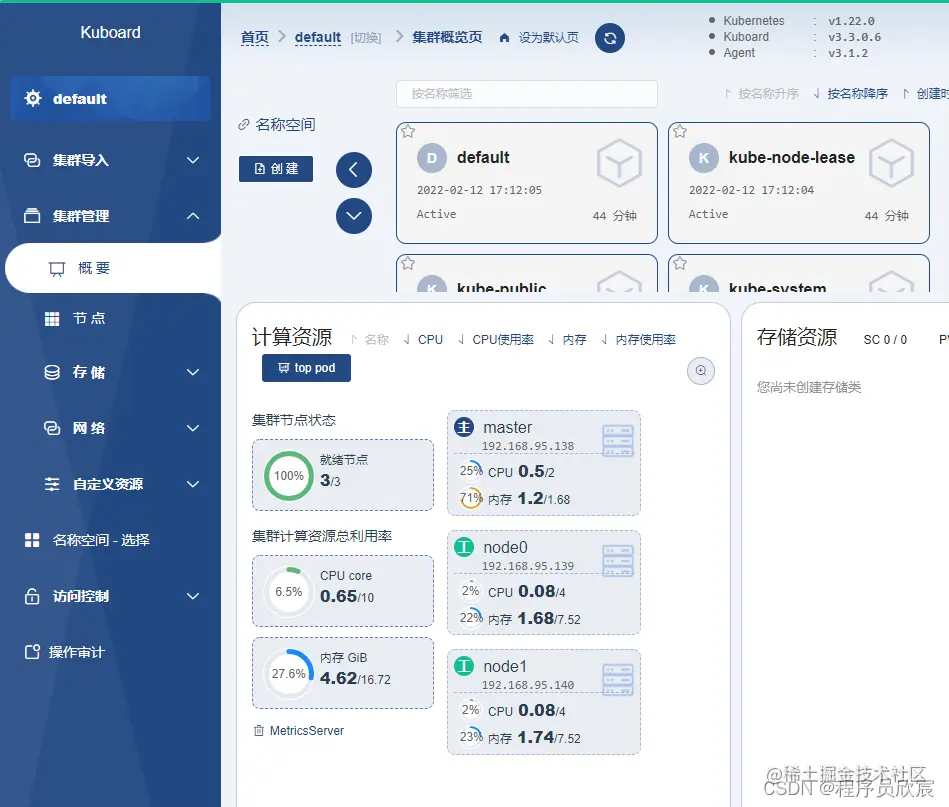Expand the 自定义资源 submenu chevron

(x=193, y=484)
